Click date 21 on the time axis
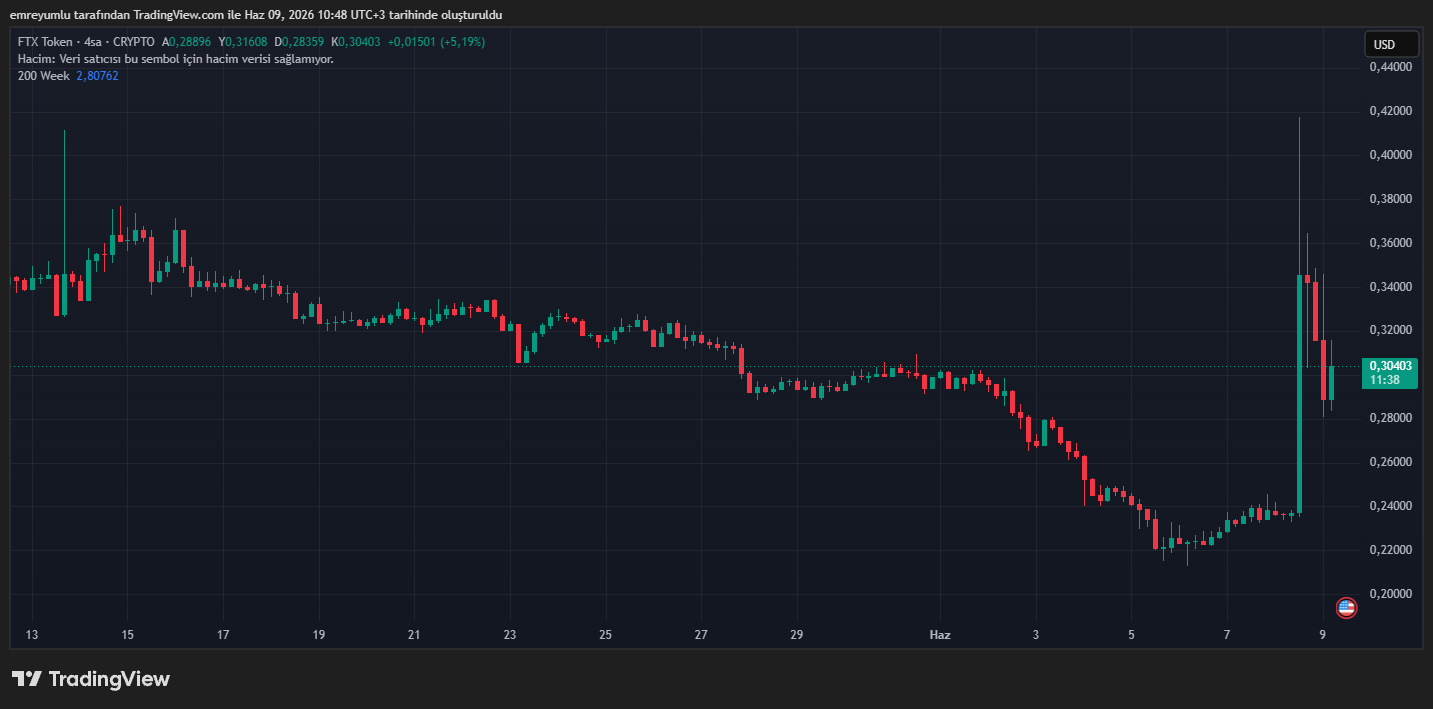The height and width of the screenshot is (709, 1433). 414,635
